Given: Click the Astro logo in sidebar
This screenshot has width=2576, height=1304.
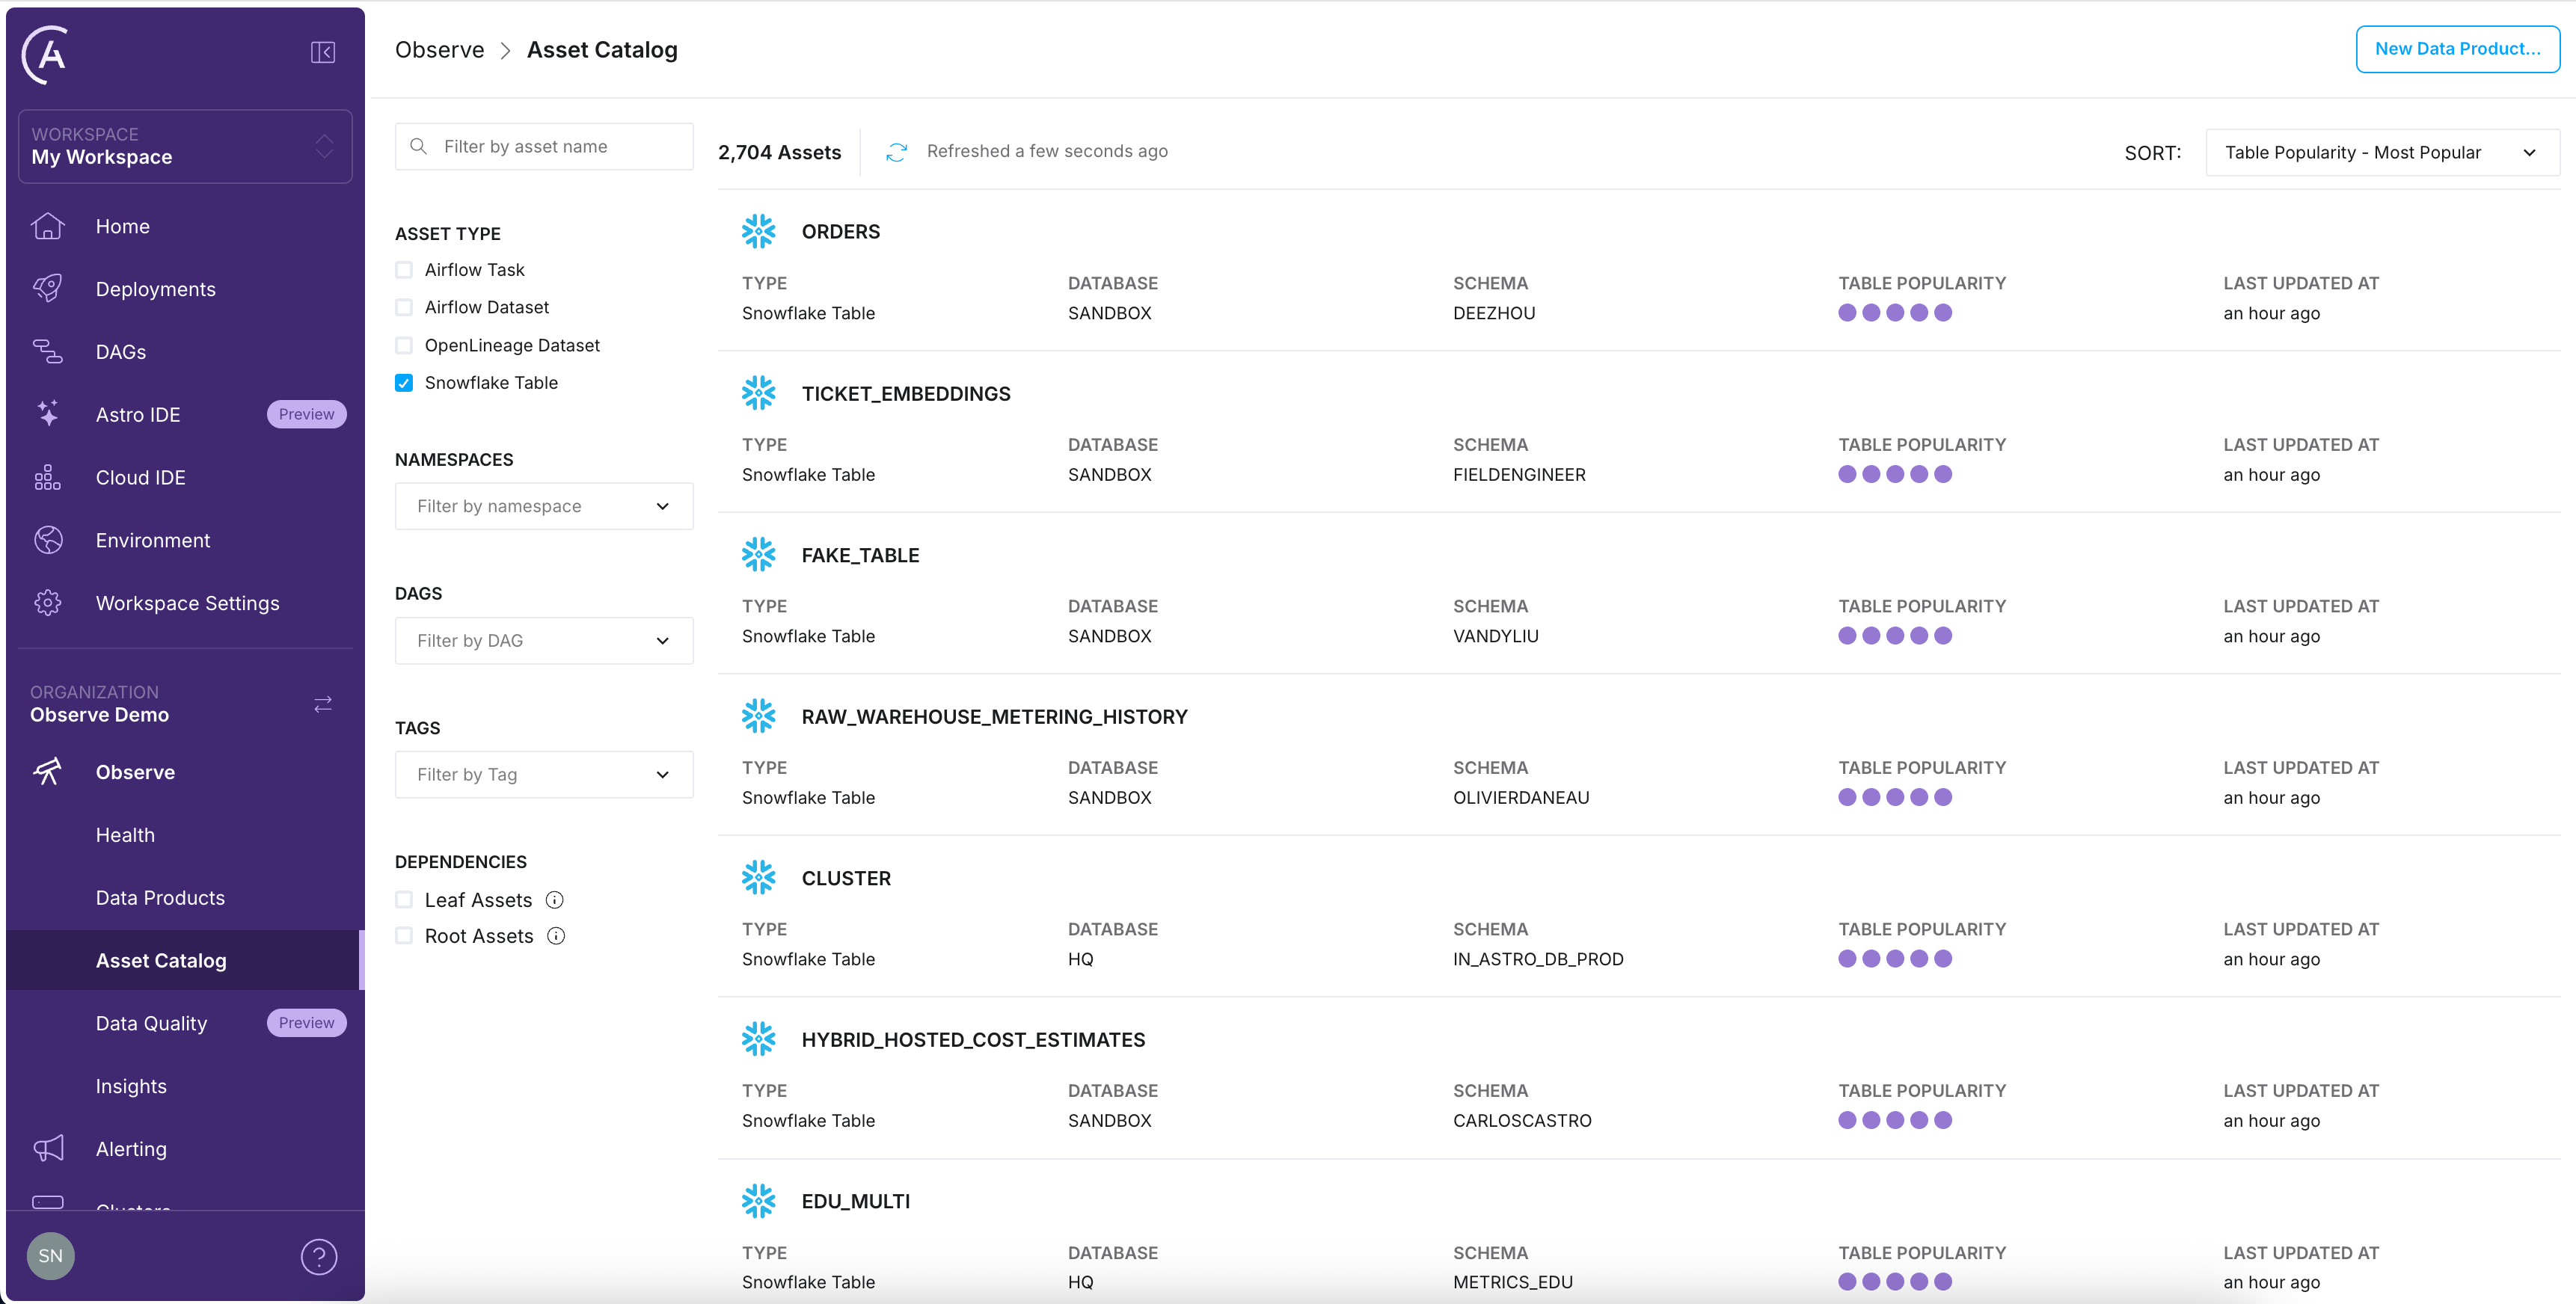Looking at the screenshot, I should (x=46, y=54).
